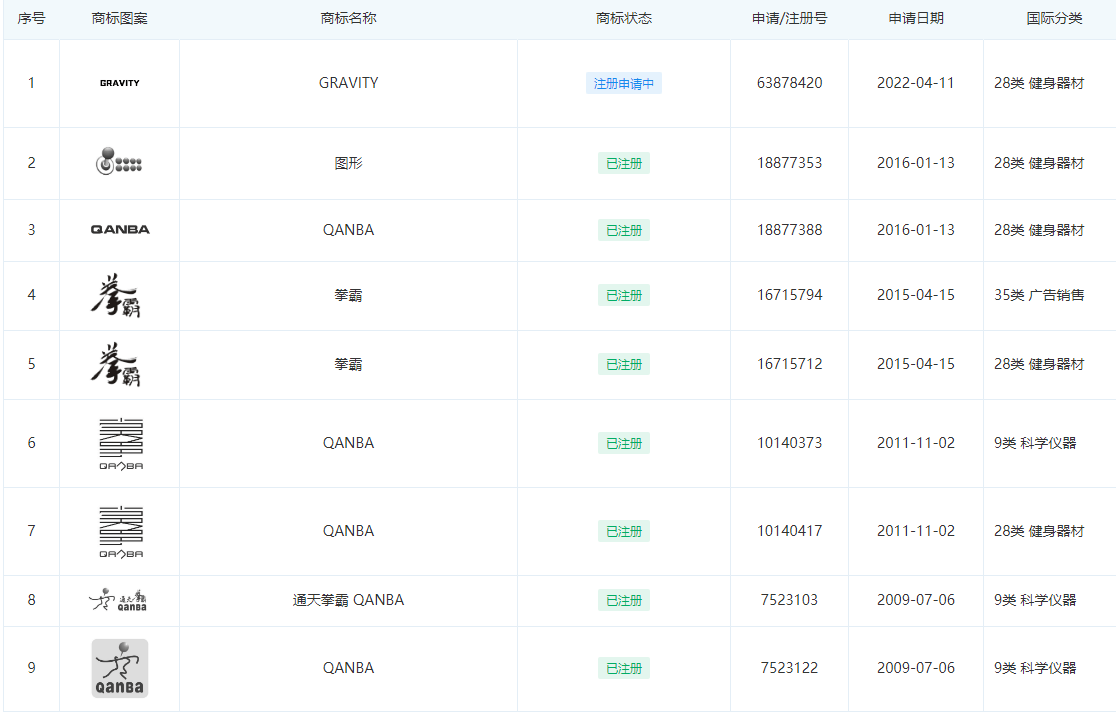Click the 拳霸 name in row 5
The image size is (1116, 712).
(348, 364)
